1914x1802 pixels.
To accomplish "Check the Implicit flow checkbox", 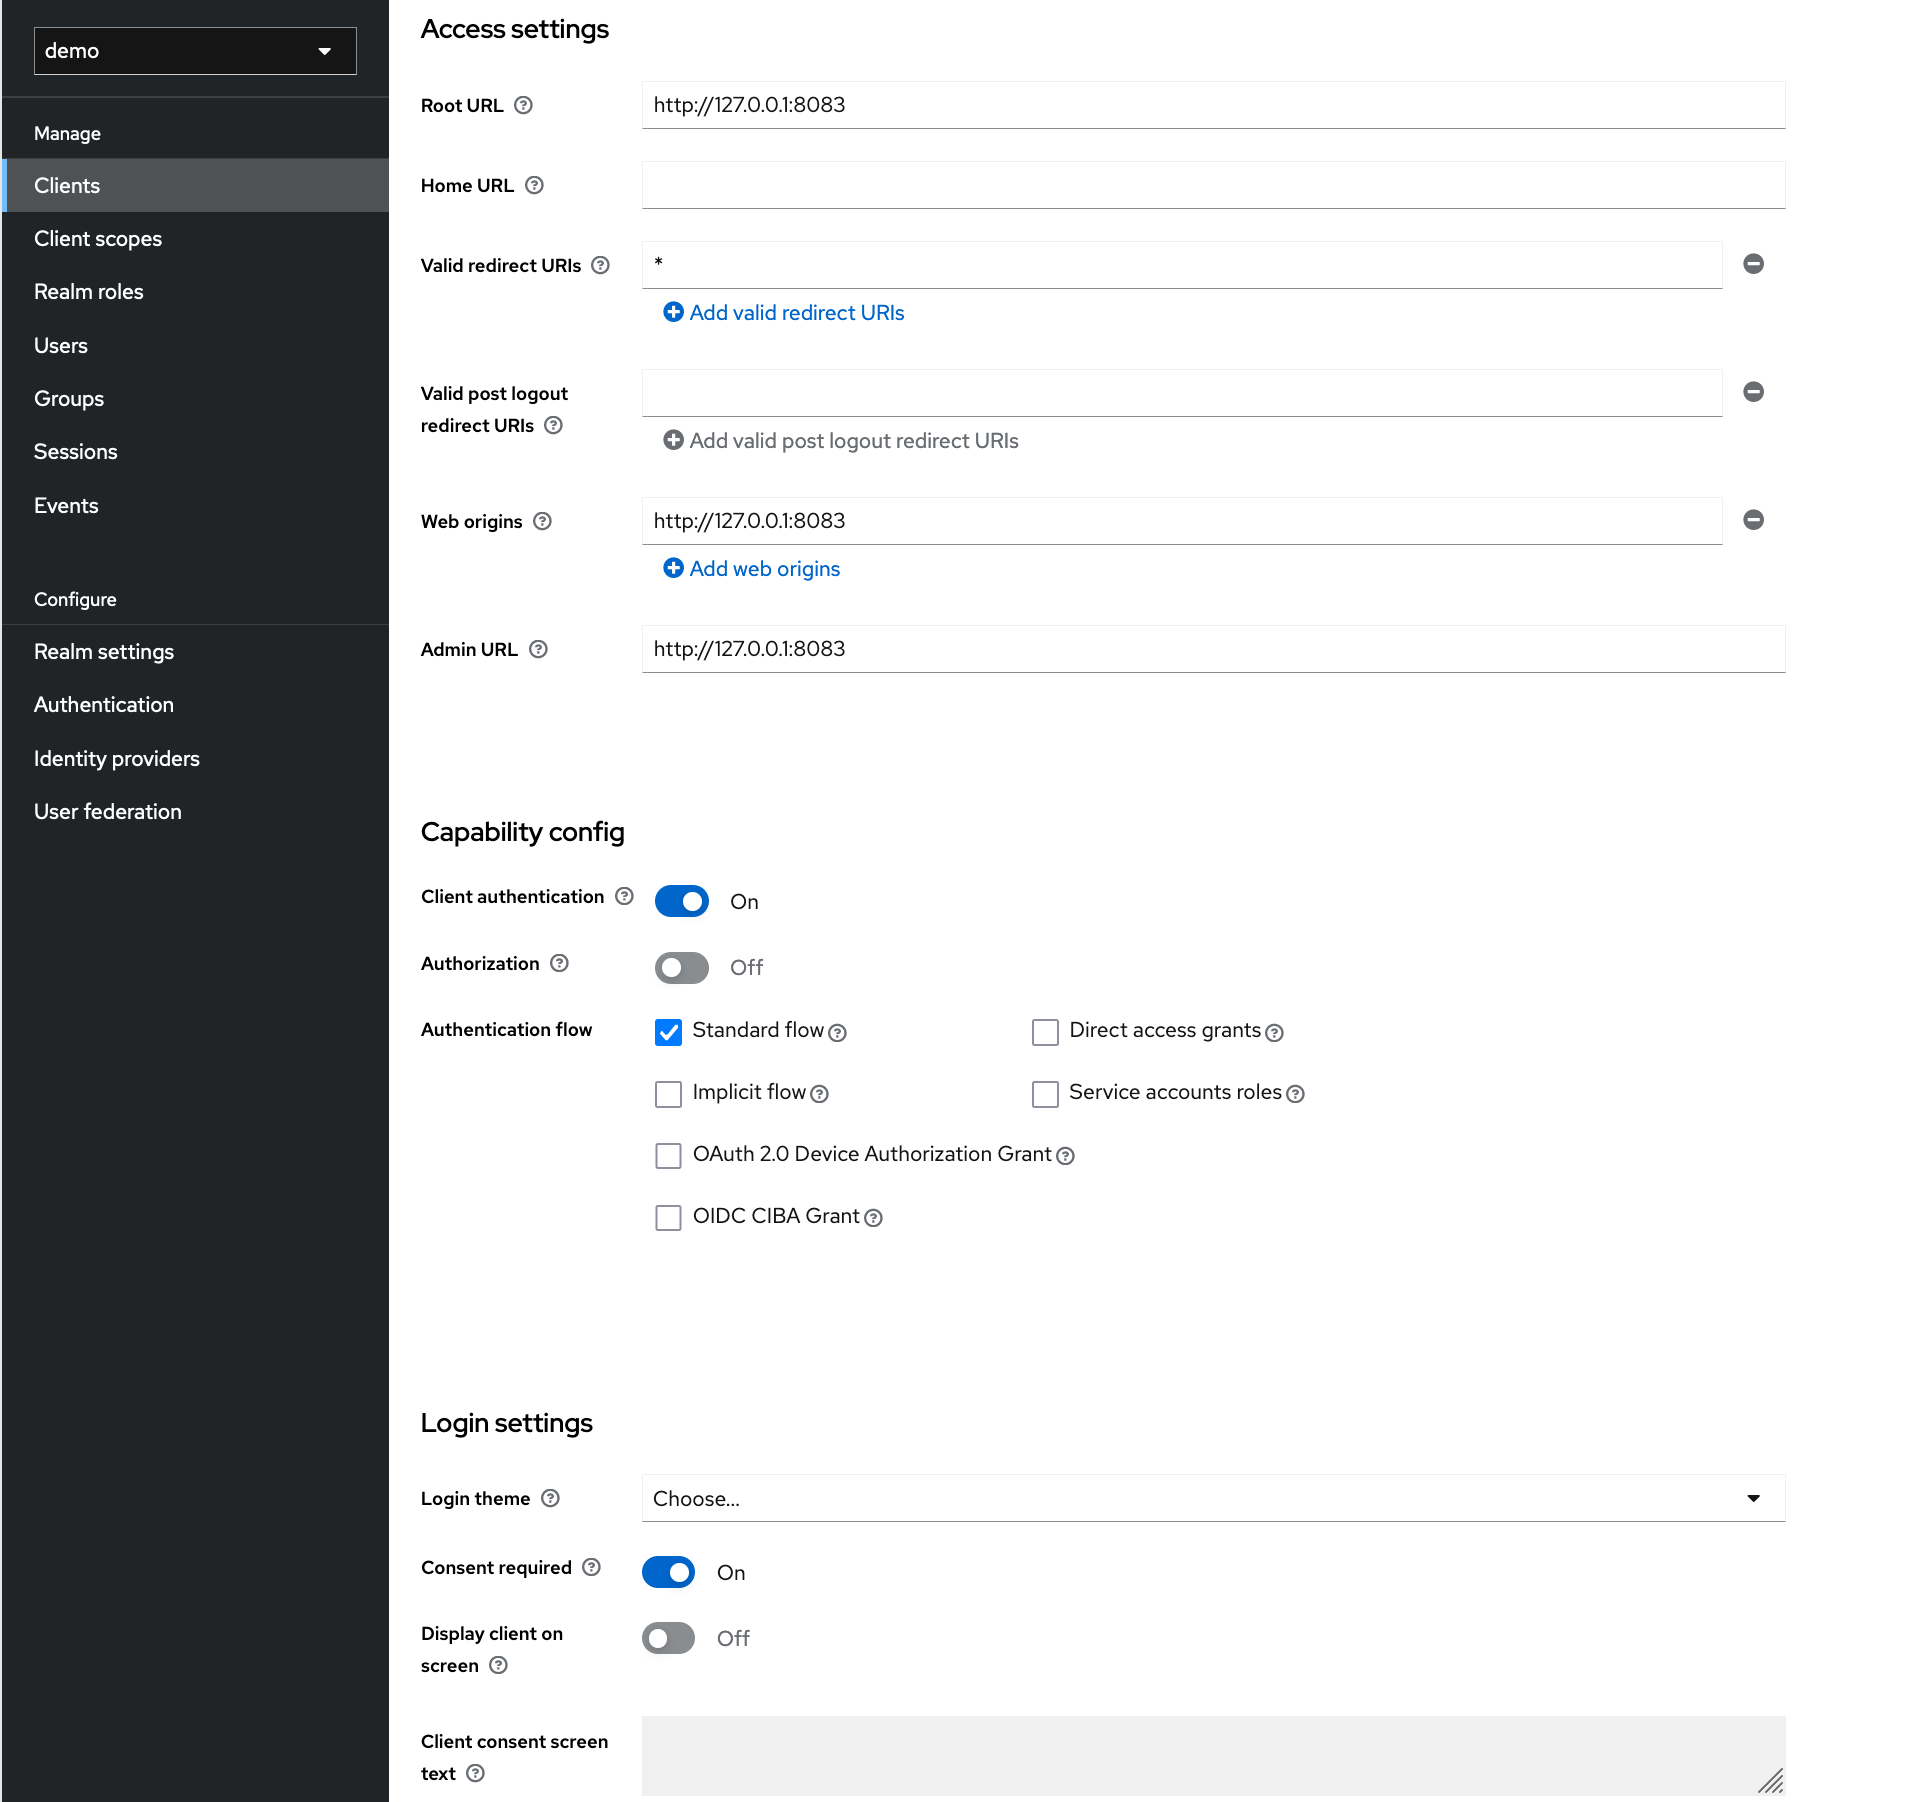I will coord(668,1094).
